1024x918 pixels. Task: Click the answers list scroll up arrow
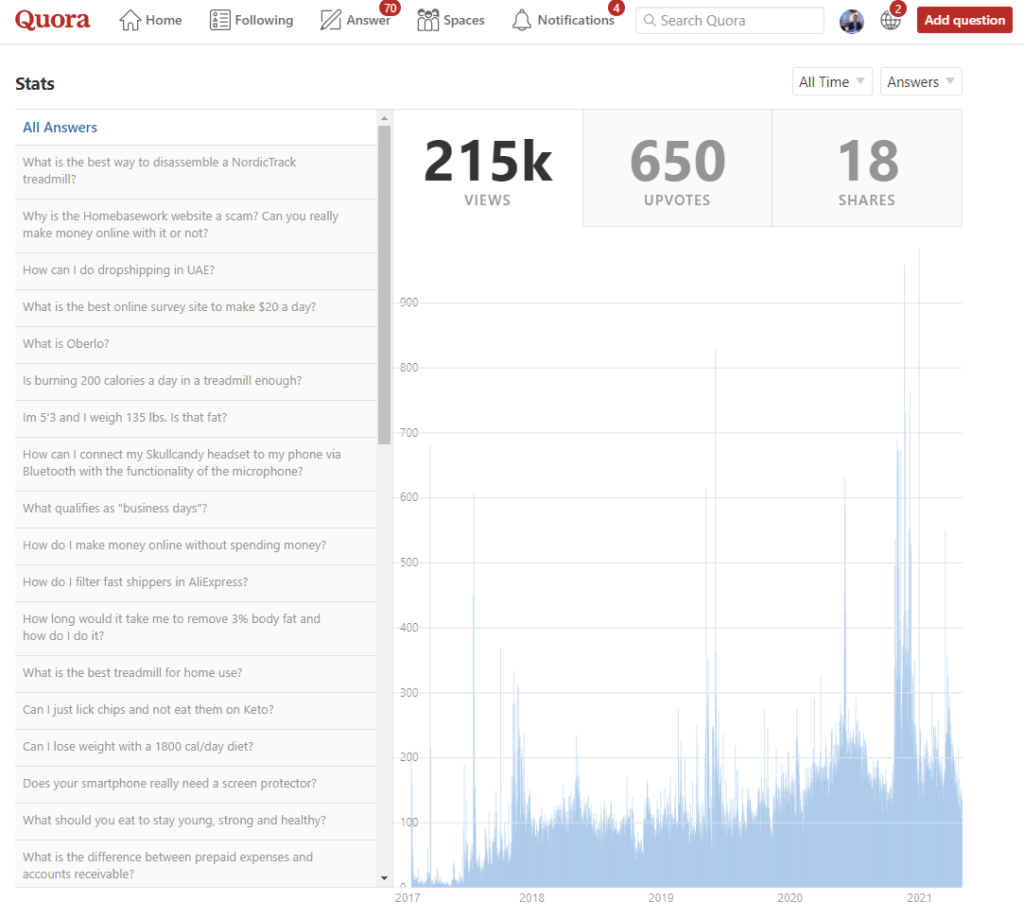click(x=384, y=118)
